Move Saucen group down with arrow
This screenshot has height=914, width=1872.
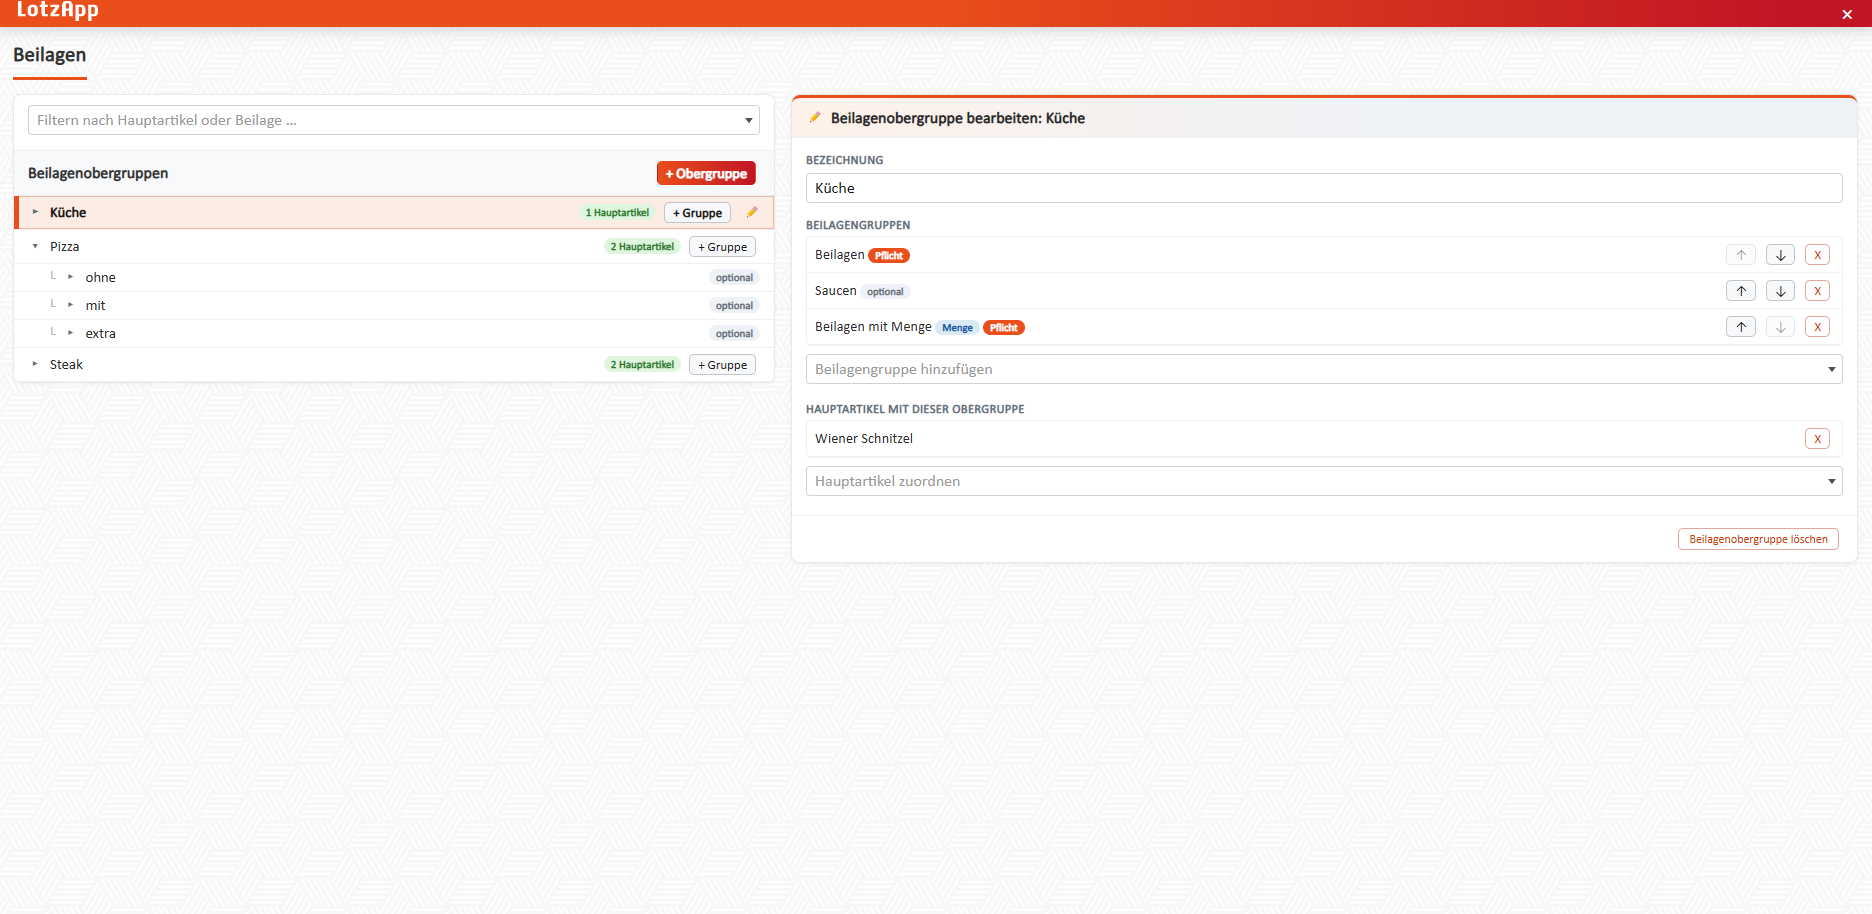coord(1780,291)
